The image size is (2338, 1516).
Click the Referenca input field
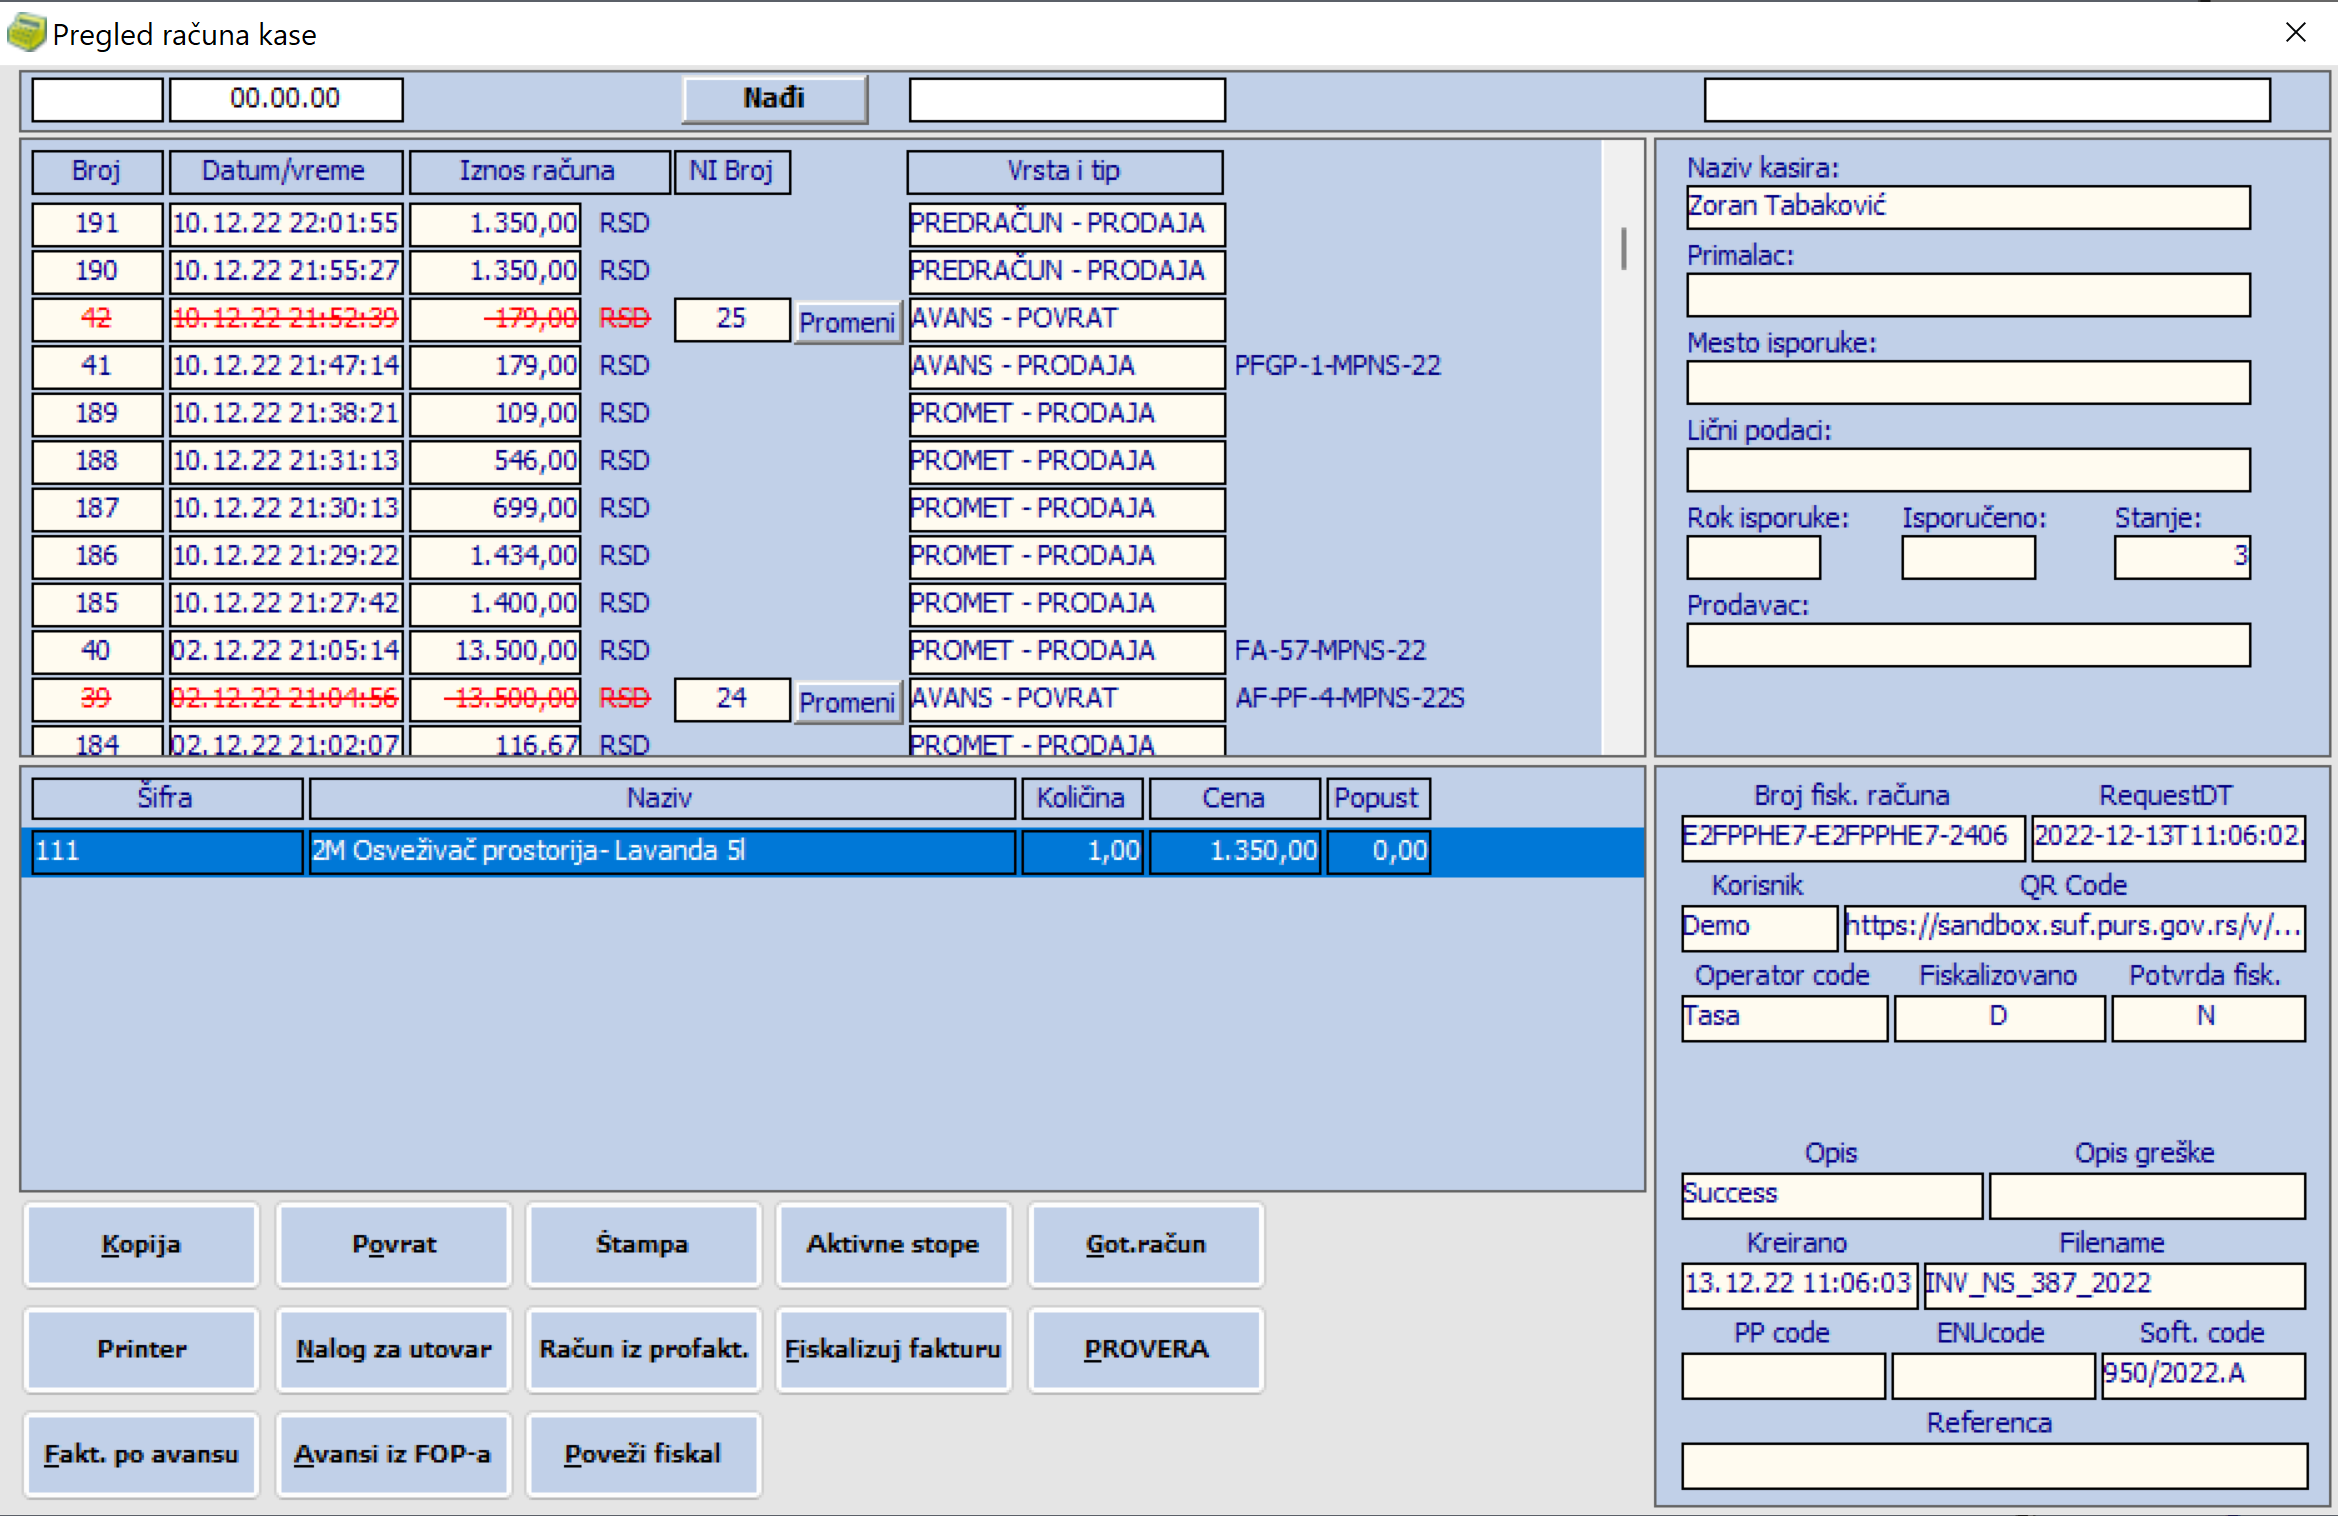click(x=1994, y=1466)
